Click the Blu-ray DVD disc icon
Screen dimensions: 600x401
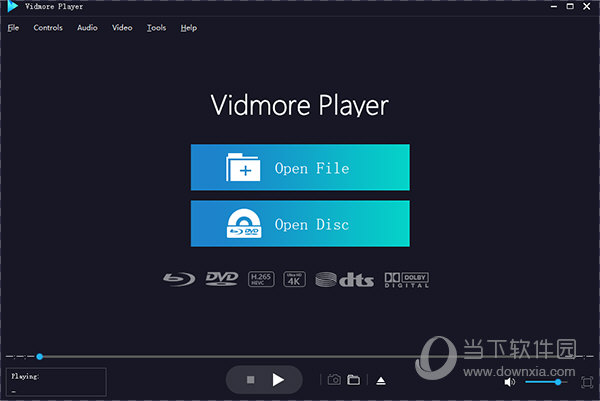click(244, 223)
